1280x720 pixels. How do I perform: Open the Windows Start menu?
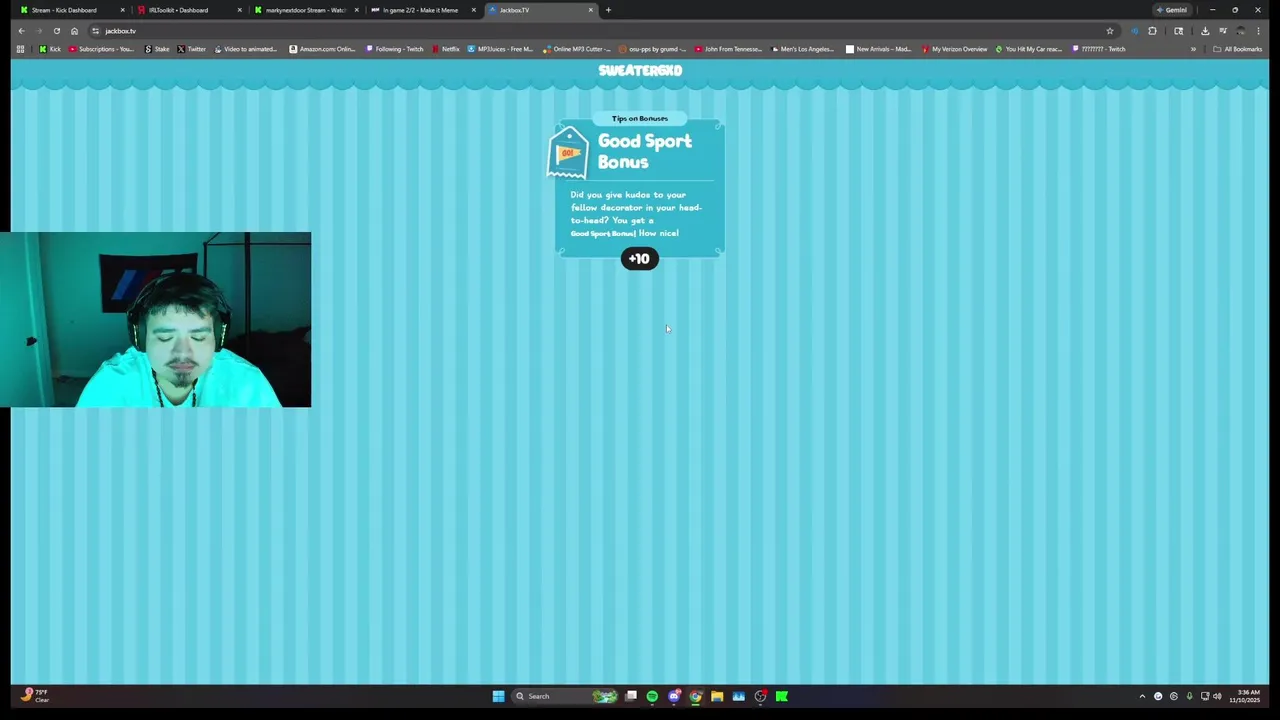(x=498, y=696)
